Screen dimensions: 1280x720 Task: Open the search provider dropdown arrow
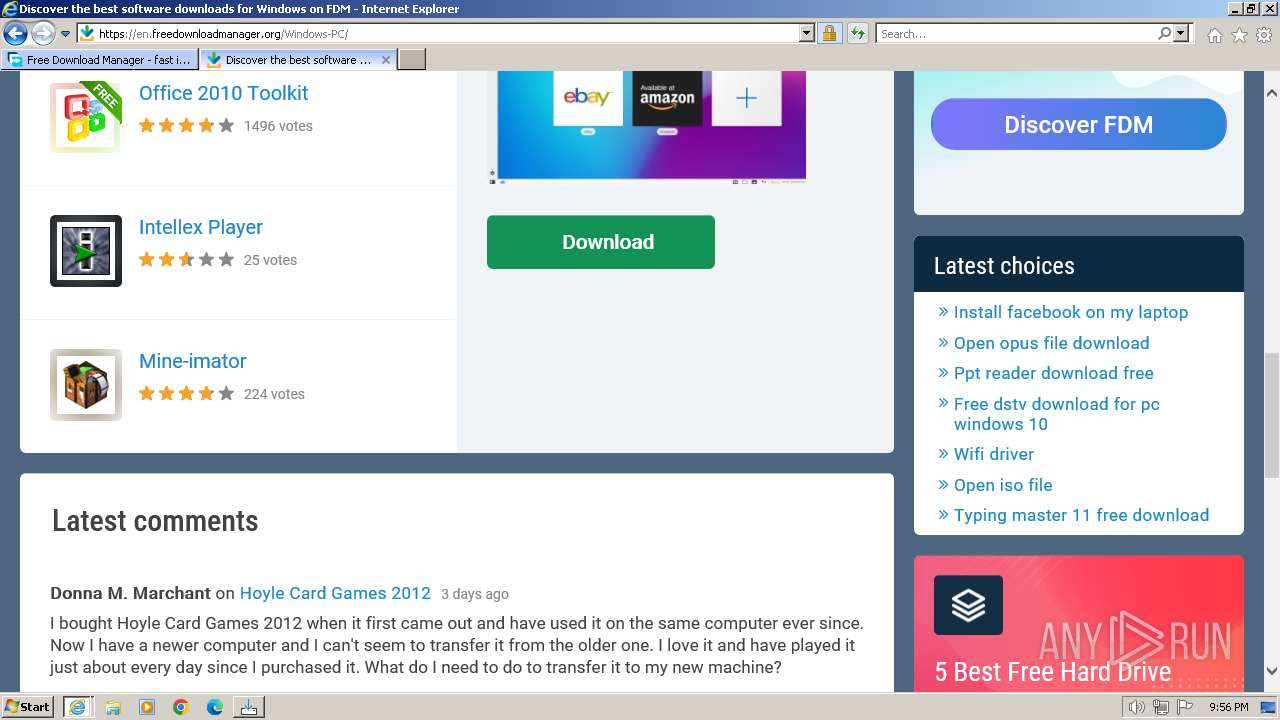(x=1181, y=33)
